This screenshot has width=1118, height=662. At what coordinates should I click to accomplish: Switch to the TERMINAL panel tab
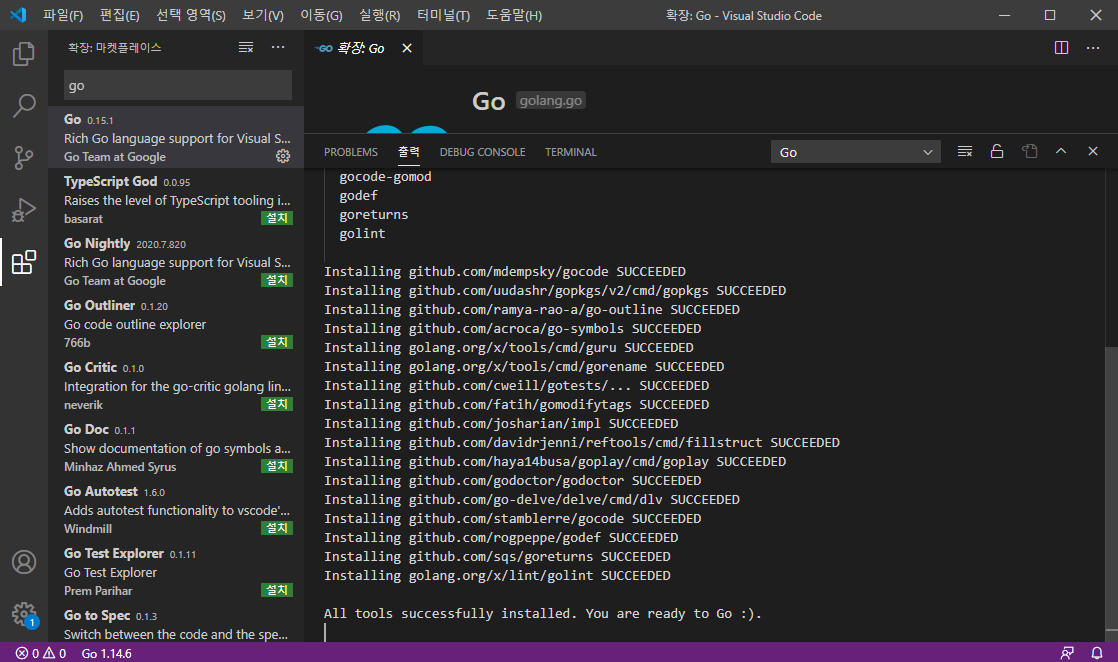tap(570, 152)
